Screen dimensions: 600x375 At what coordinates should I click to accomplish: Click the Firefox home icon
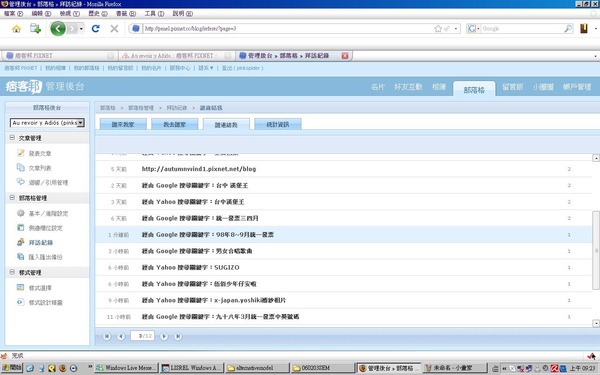click(16, 29)
